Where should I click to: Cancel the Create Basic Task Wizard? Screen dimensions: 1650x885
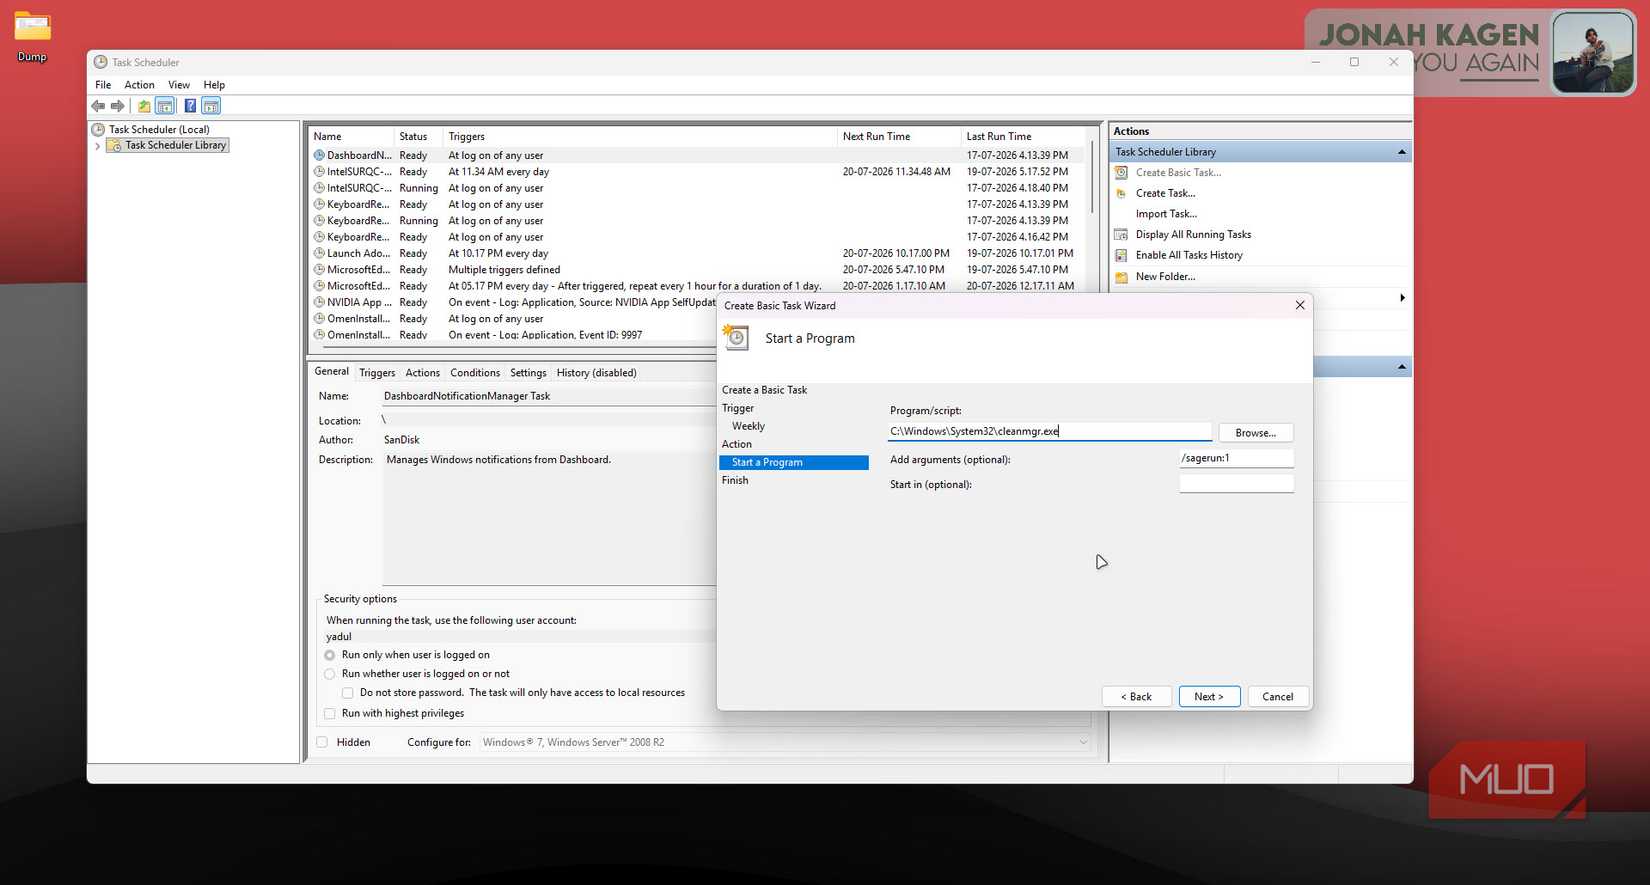click(1277, 697)
